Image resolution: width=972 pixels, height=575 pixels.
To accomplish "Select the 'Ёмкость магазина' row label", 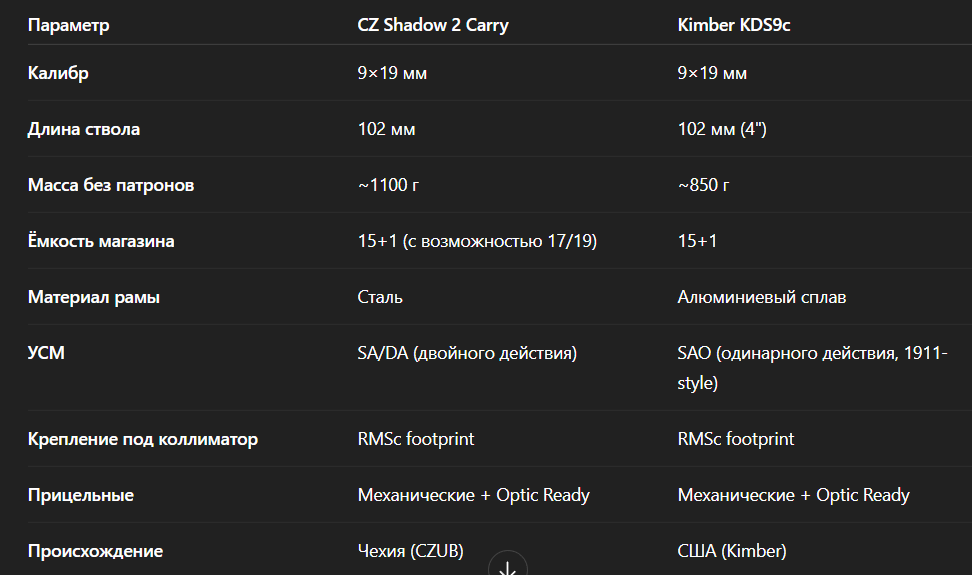I will coord(101,241).
